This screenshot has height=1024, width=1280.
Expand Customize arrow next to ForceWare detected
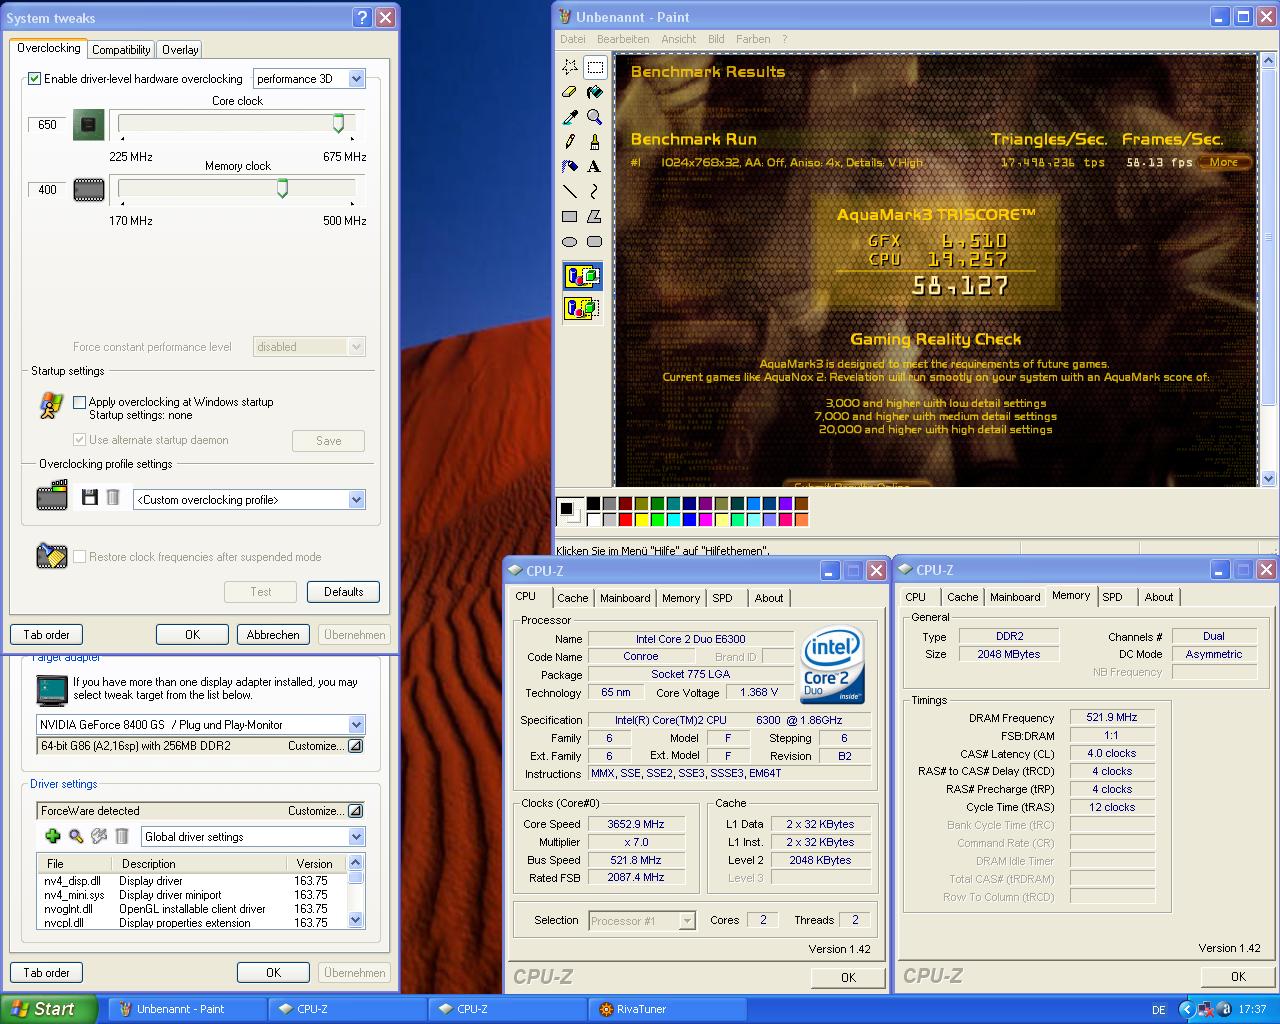click(355, 811)
